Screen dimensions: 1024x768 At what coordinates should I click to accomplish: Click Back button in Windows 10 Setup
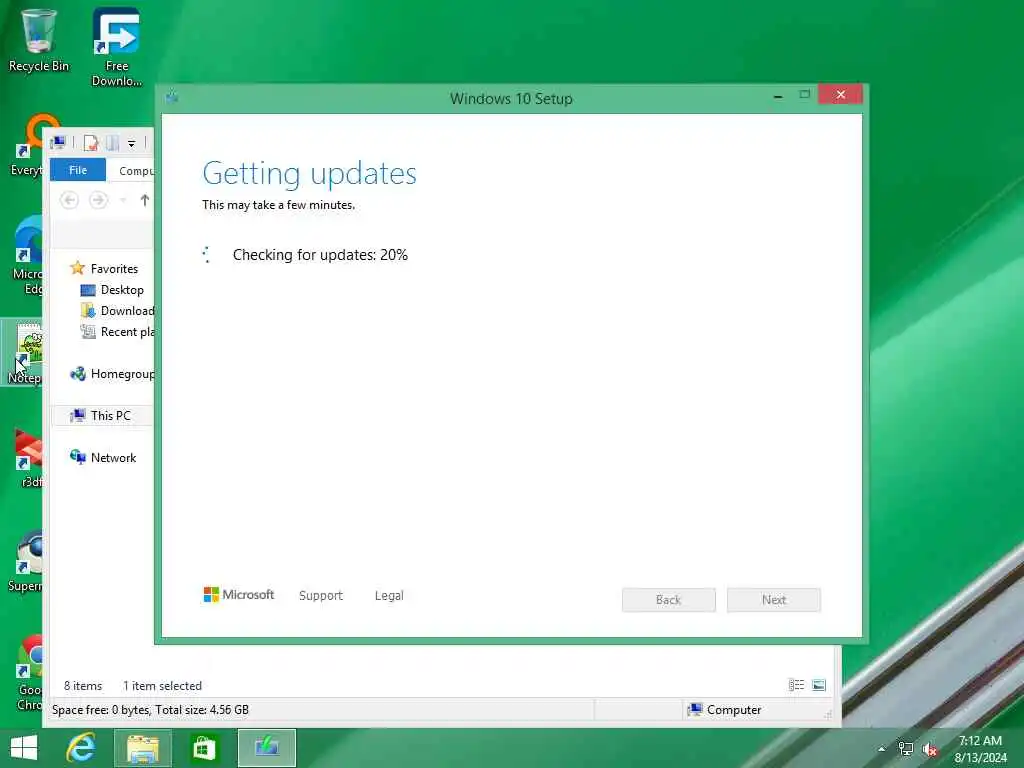click(669, 600)
